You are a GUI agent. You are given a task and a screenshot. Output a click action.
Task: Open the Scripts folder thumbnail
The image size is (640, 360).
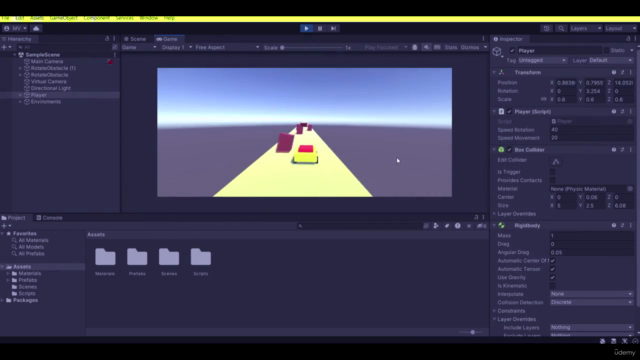pos(200,257)
